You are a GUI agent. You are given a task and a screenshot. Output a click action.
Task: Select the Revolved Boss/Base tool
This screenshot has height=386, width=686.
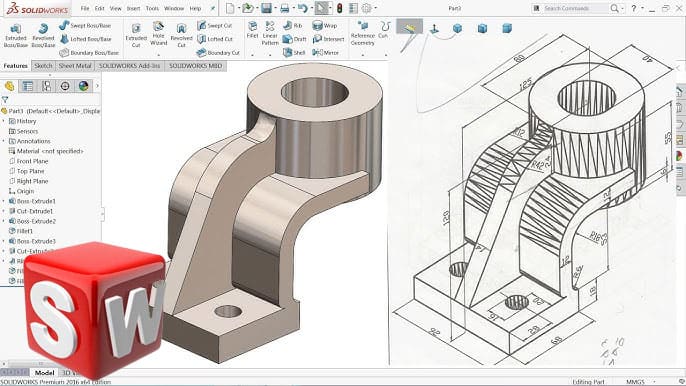point(43,35)
